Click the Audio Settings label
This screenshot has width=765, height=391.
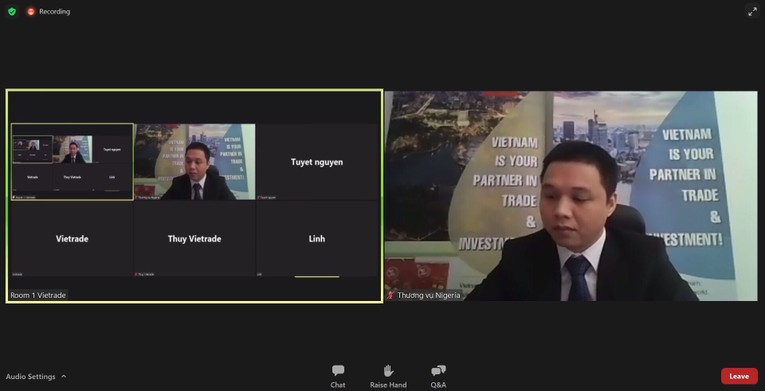click(30, 376)
